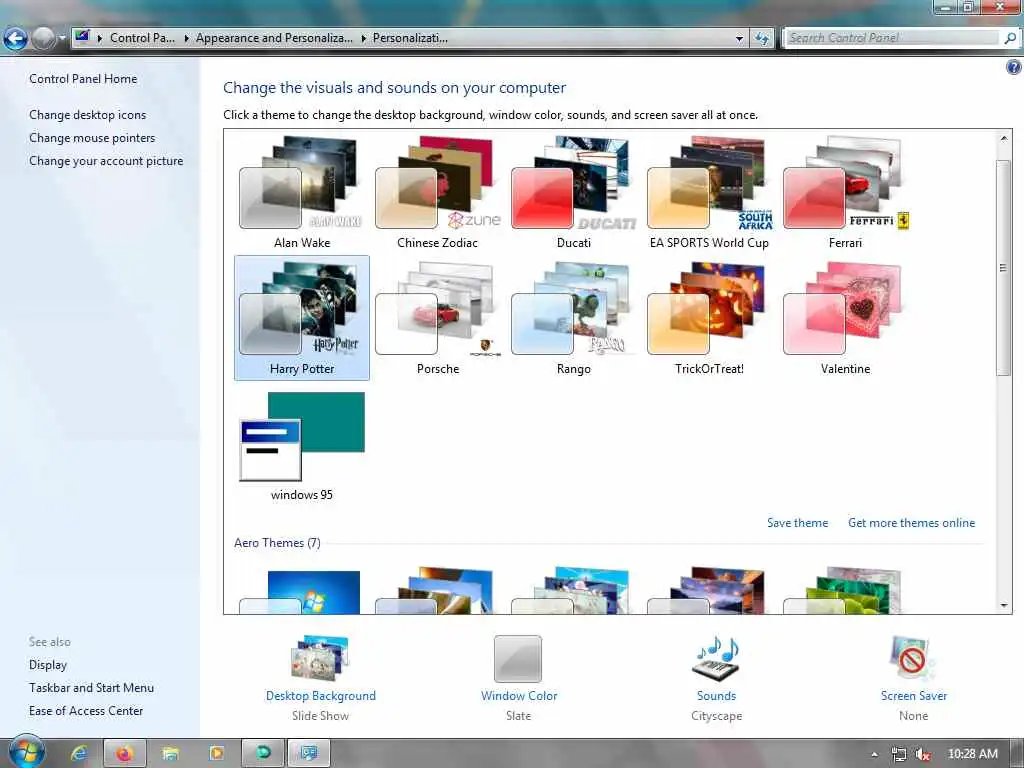This screenshot has height=768, width=1024.
Task: Open Ease of Access Center link
Action: click(86, 711)
